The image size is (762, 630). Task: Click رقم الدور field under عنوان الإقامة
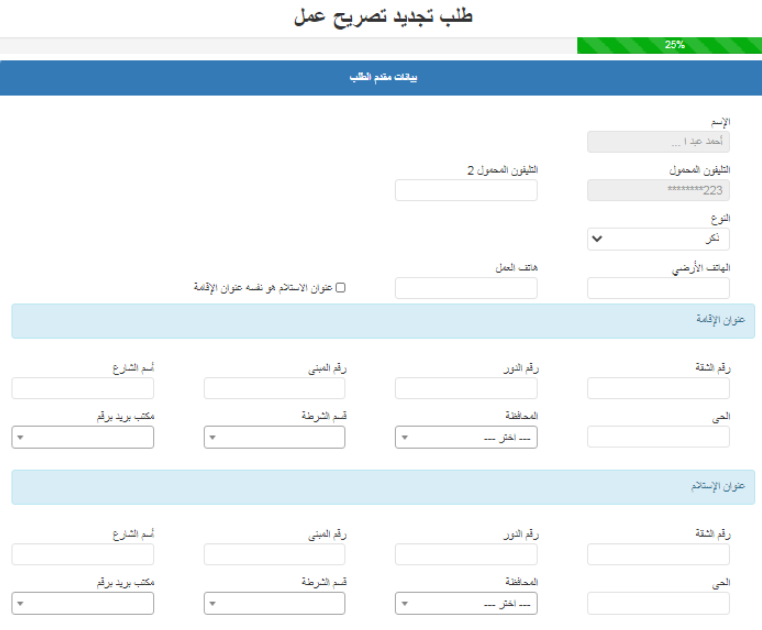click(x=466, y=388)
